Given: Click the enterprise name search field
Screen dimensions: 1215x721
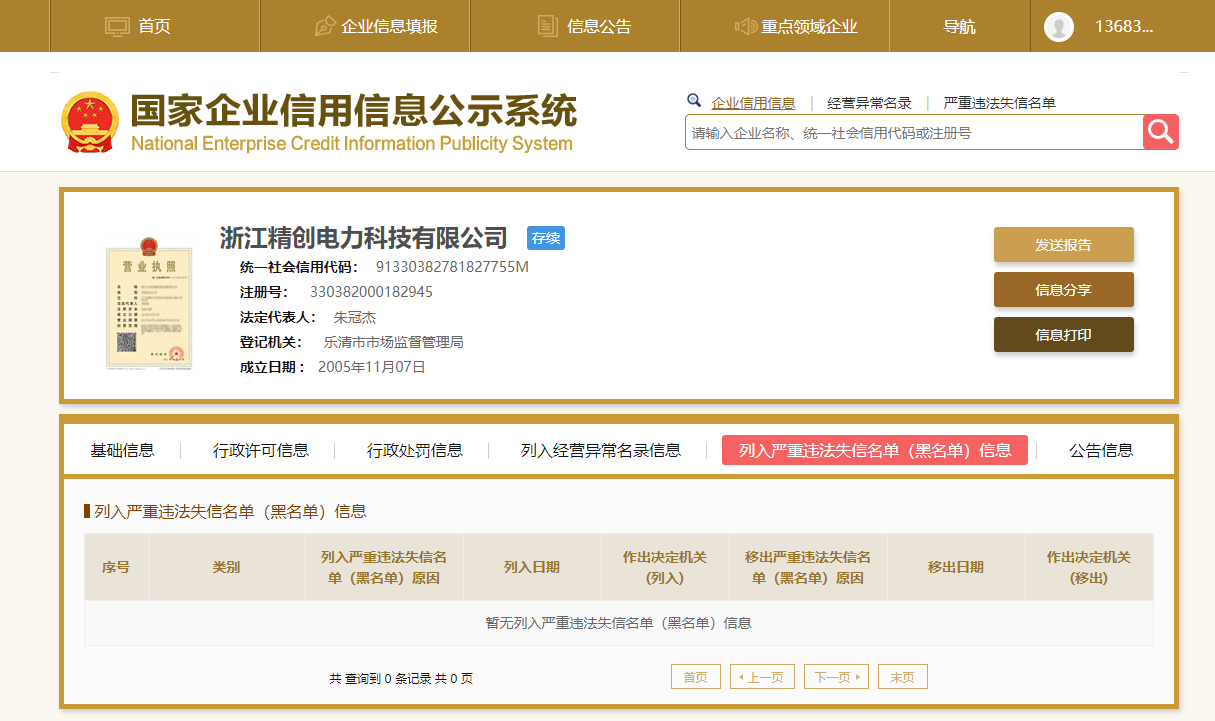Looking at the screenshot, I should click(914, 132).
